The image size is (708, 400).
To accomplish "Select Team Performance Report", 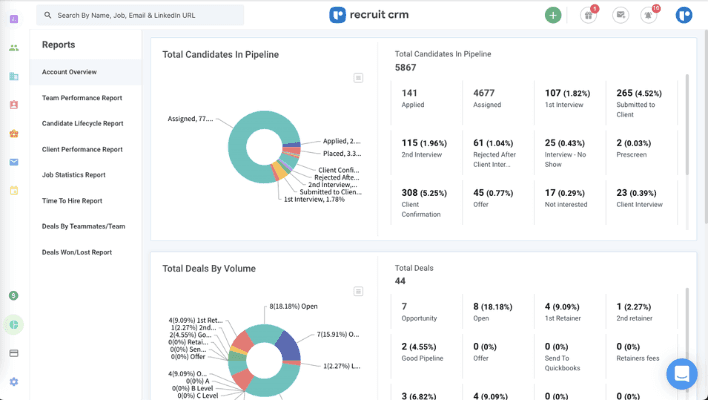I will click(82, 98).
